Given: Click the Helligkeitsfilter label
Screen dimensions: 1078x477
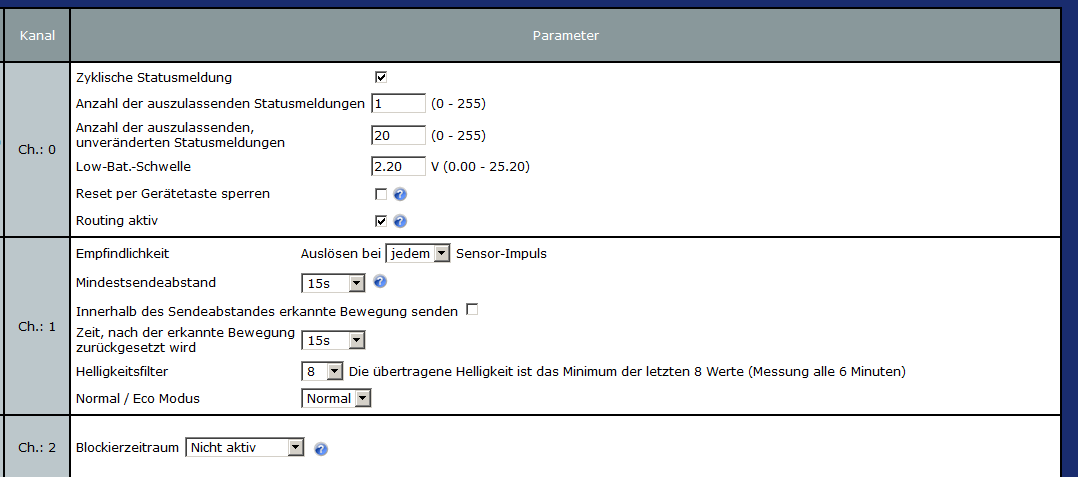Looking at the screenshot, I should 122,372.
